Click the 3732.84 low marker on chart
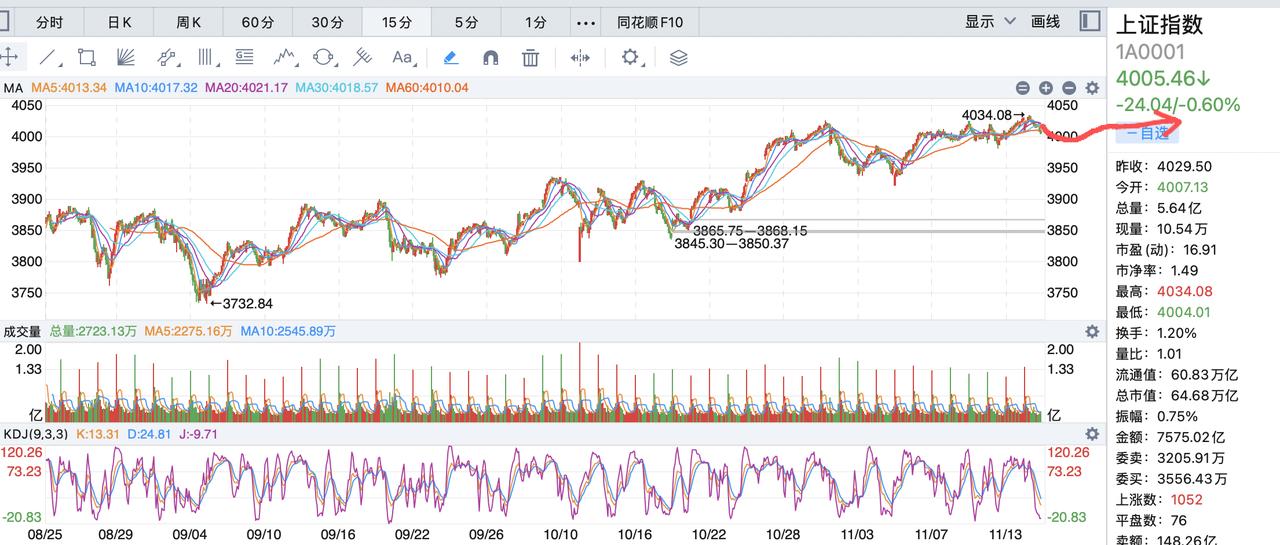Image resolution: width=1280 pixels, height=545 pixels. (x=241, y=303)
